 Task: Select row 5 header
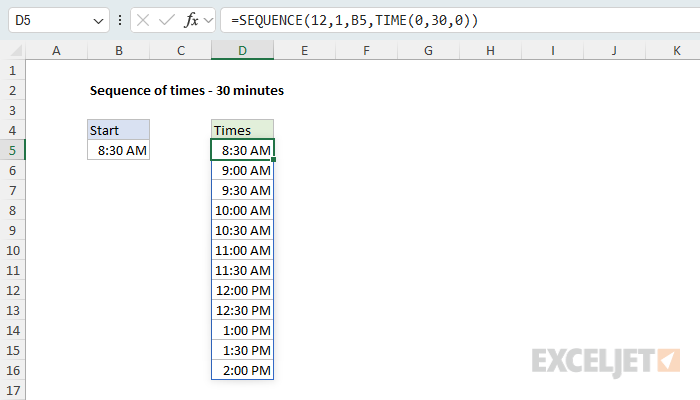[x=12, y=150]
